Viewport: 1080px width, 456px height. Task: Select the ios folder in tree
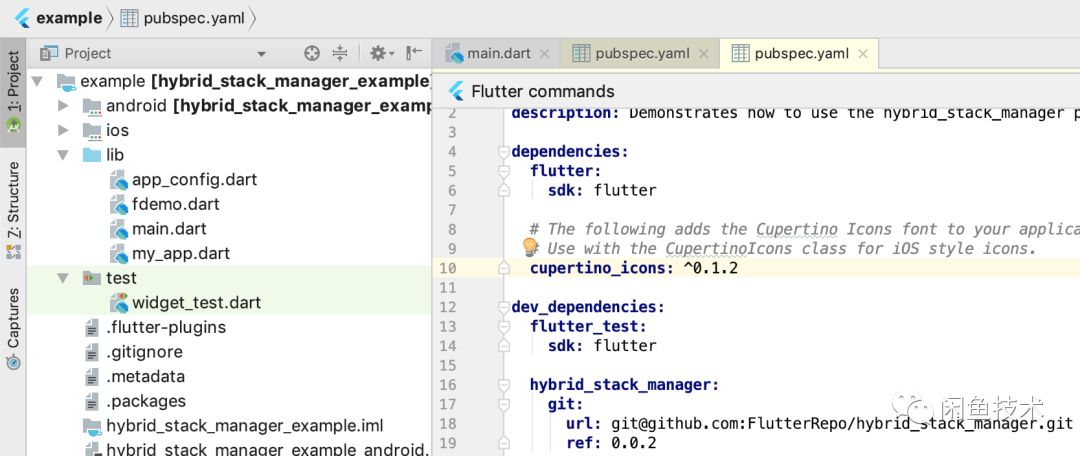click(x=117, y=130)
